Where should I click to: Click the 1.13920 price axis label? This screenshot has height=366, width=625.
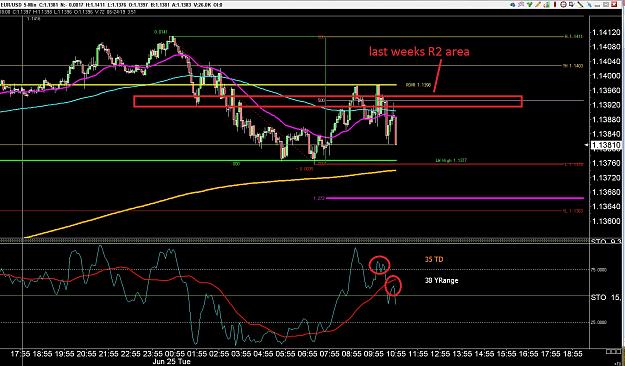(606, 105)
